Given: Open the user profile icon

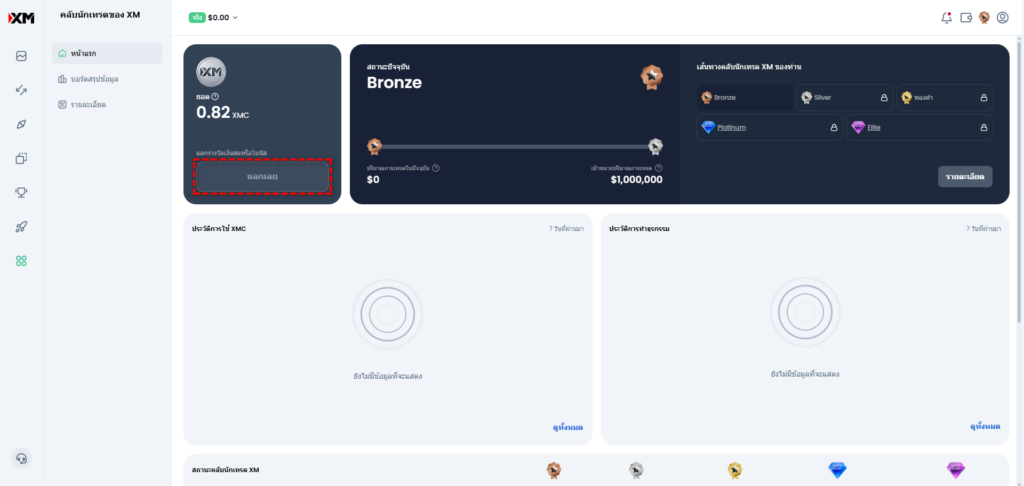Looking at the screenshot, I should pos(1002,18).
